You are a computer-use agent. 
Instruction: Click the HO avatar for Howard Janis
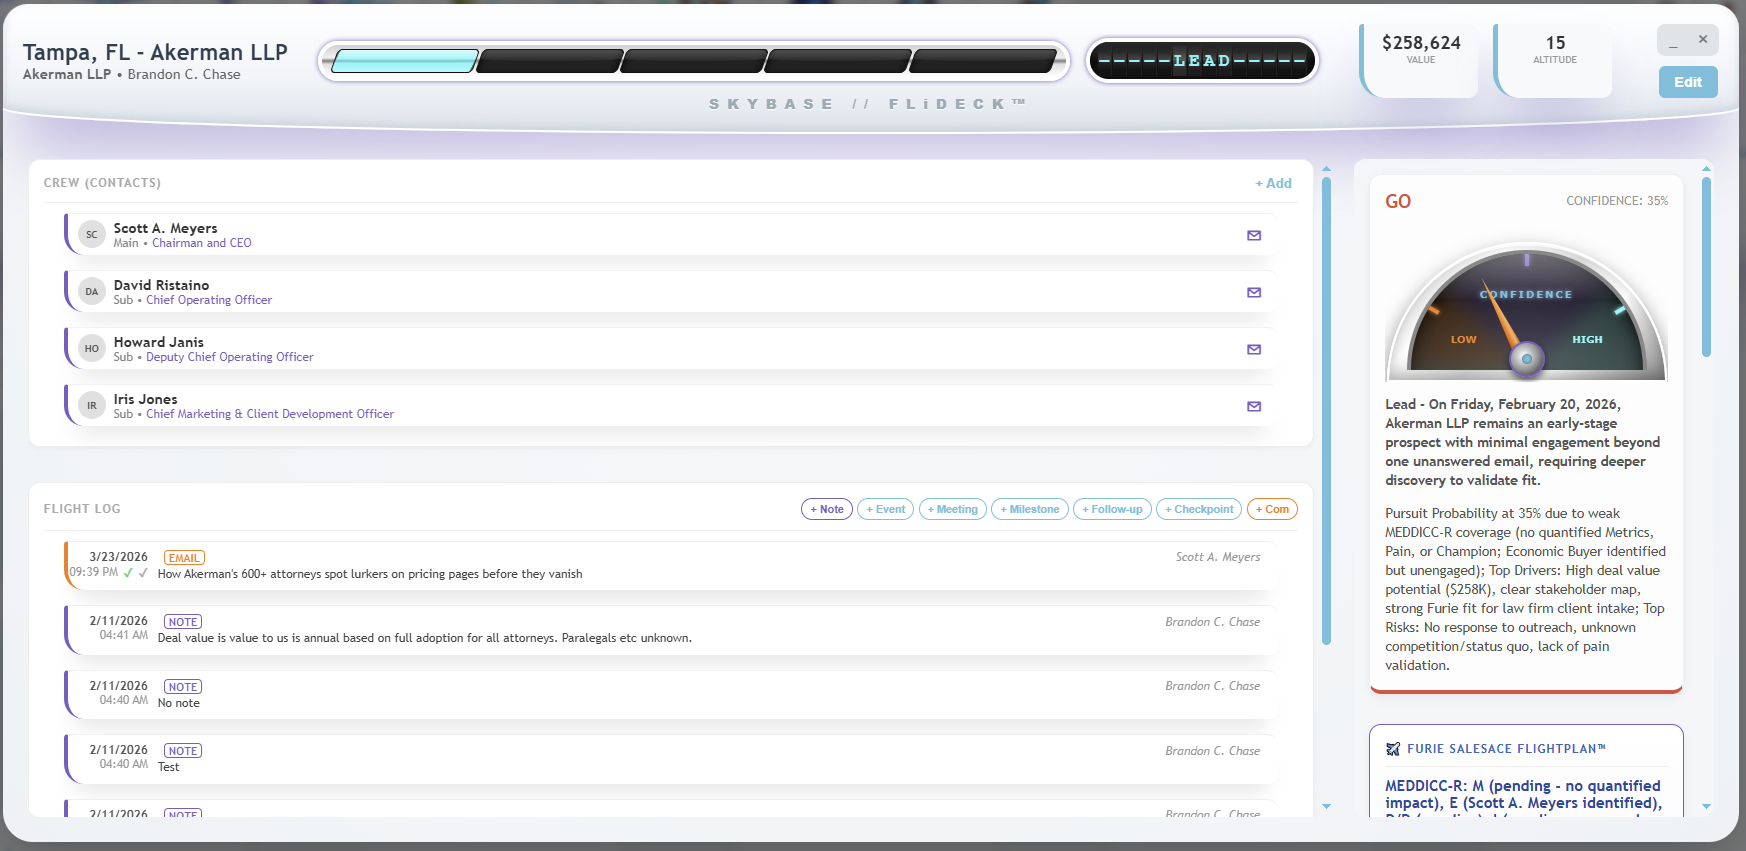click(92, 349)
